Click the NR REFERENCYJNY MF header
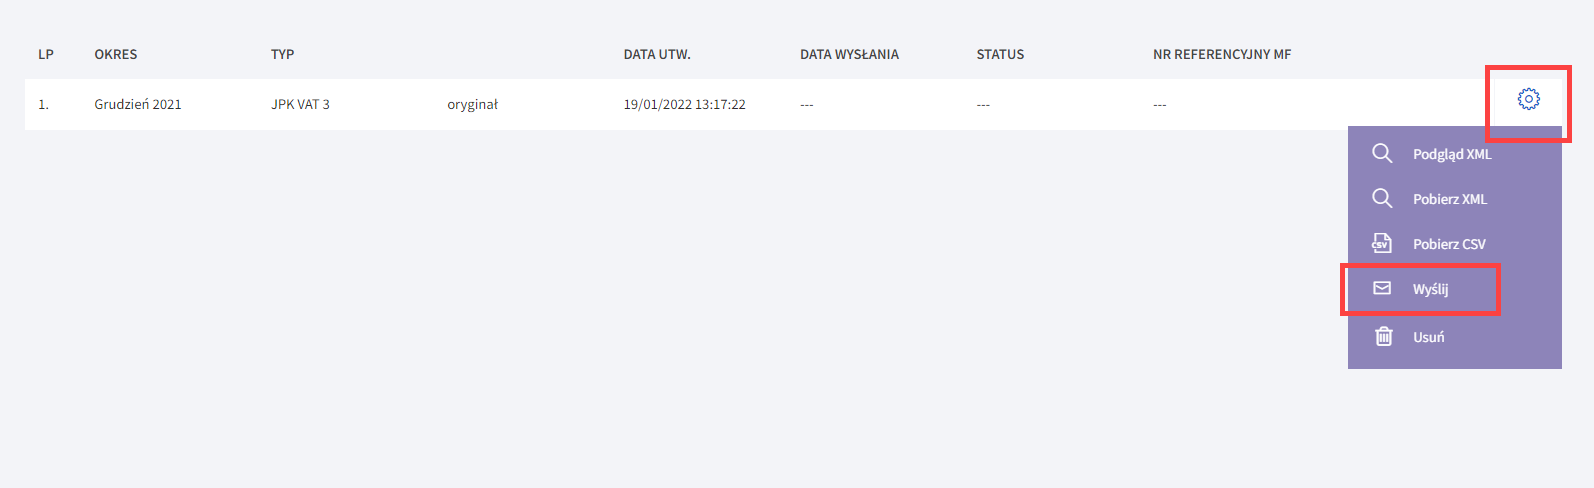This screenshot has height=488, width=1594. point(1222,54)
